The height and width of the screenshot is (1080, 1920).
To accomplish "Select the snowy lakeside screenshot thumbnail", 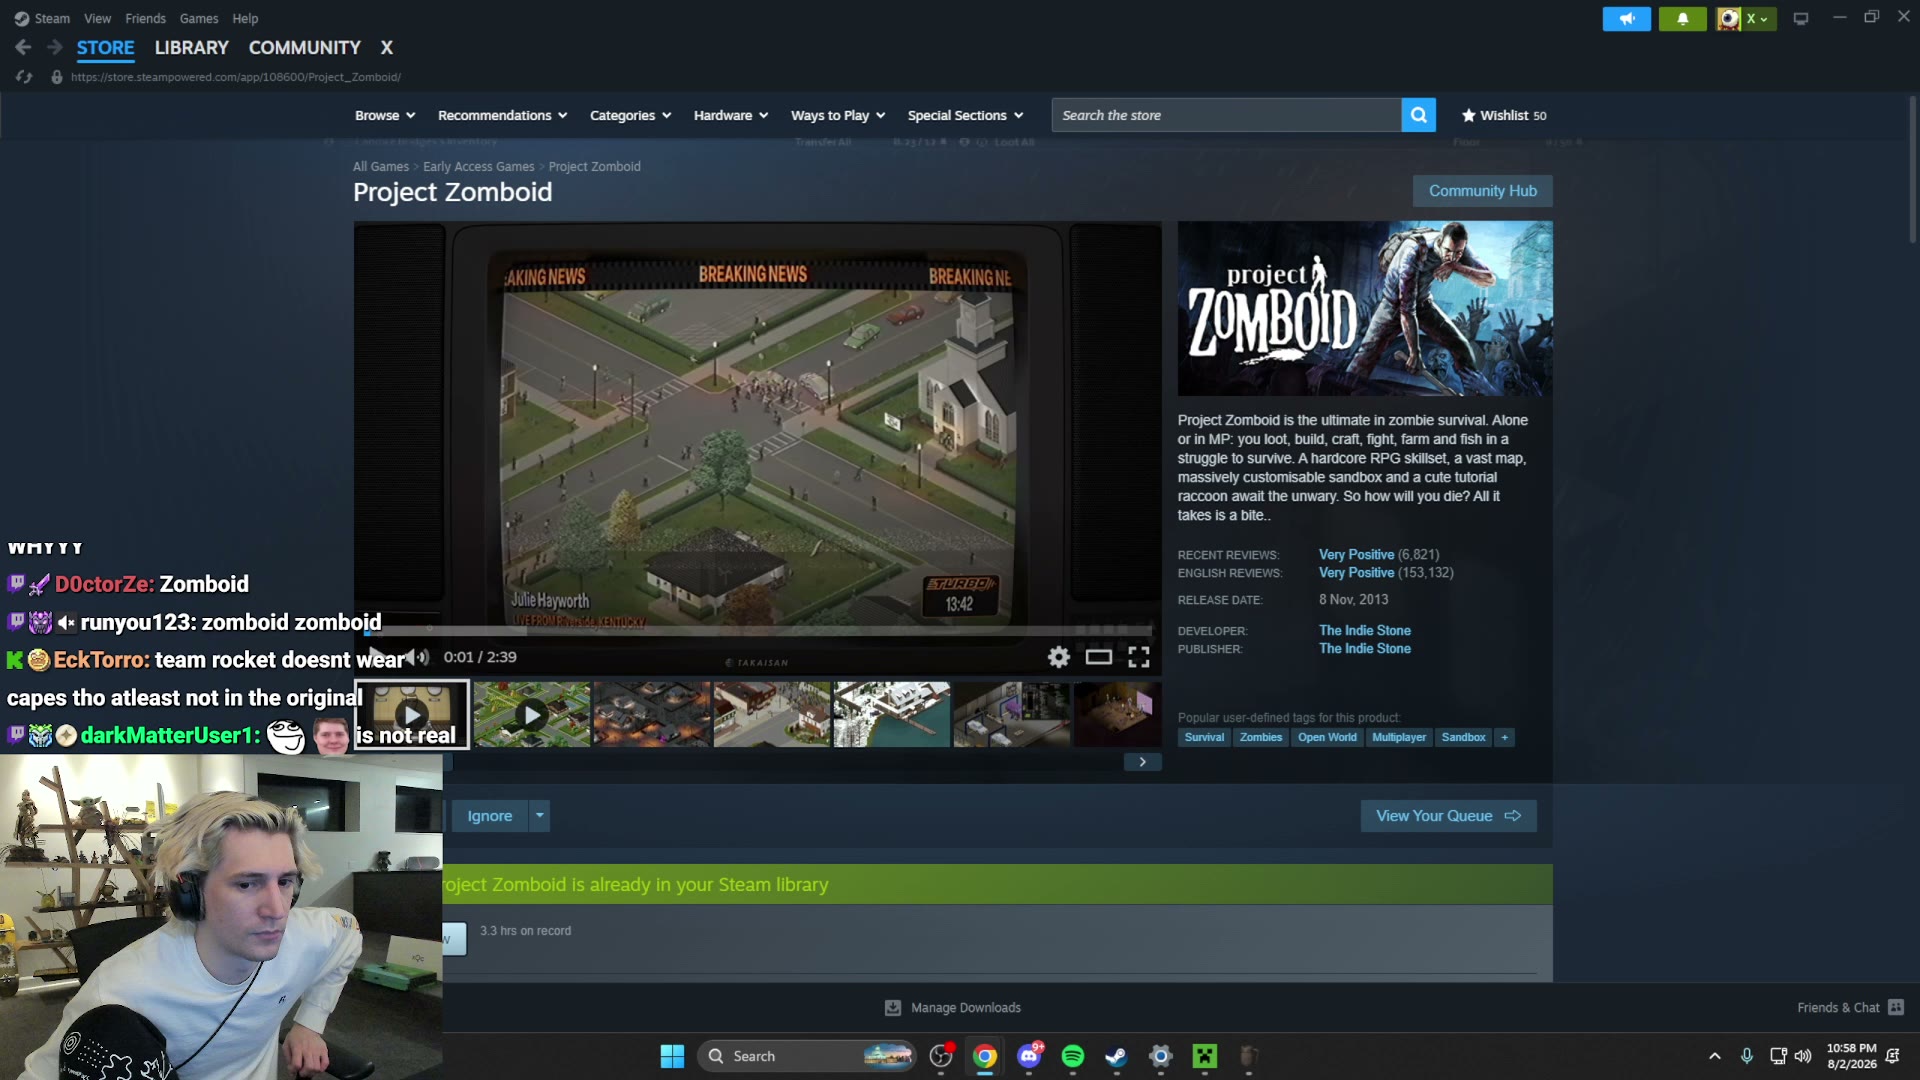I will pos(892,714).
